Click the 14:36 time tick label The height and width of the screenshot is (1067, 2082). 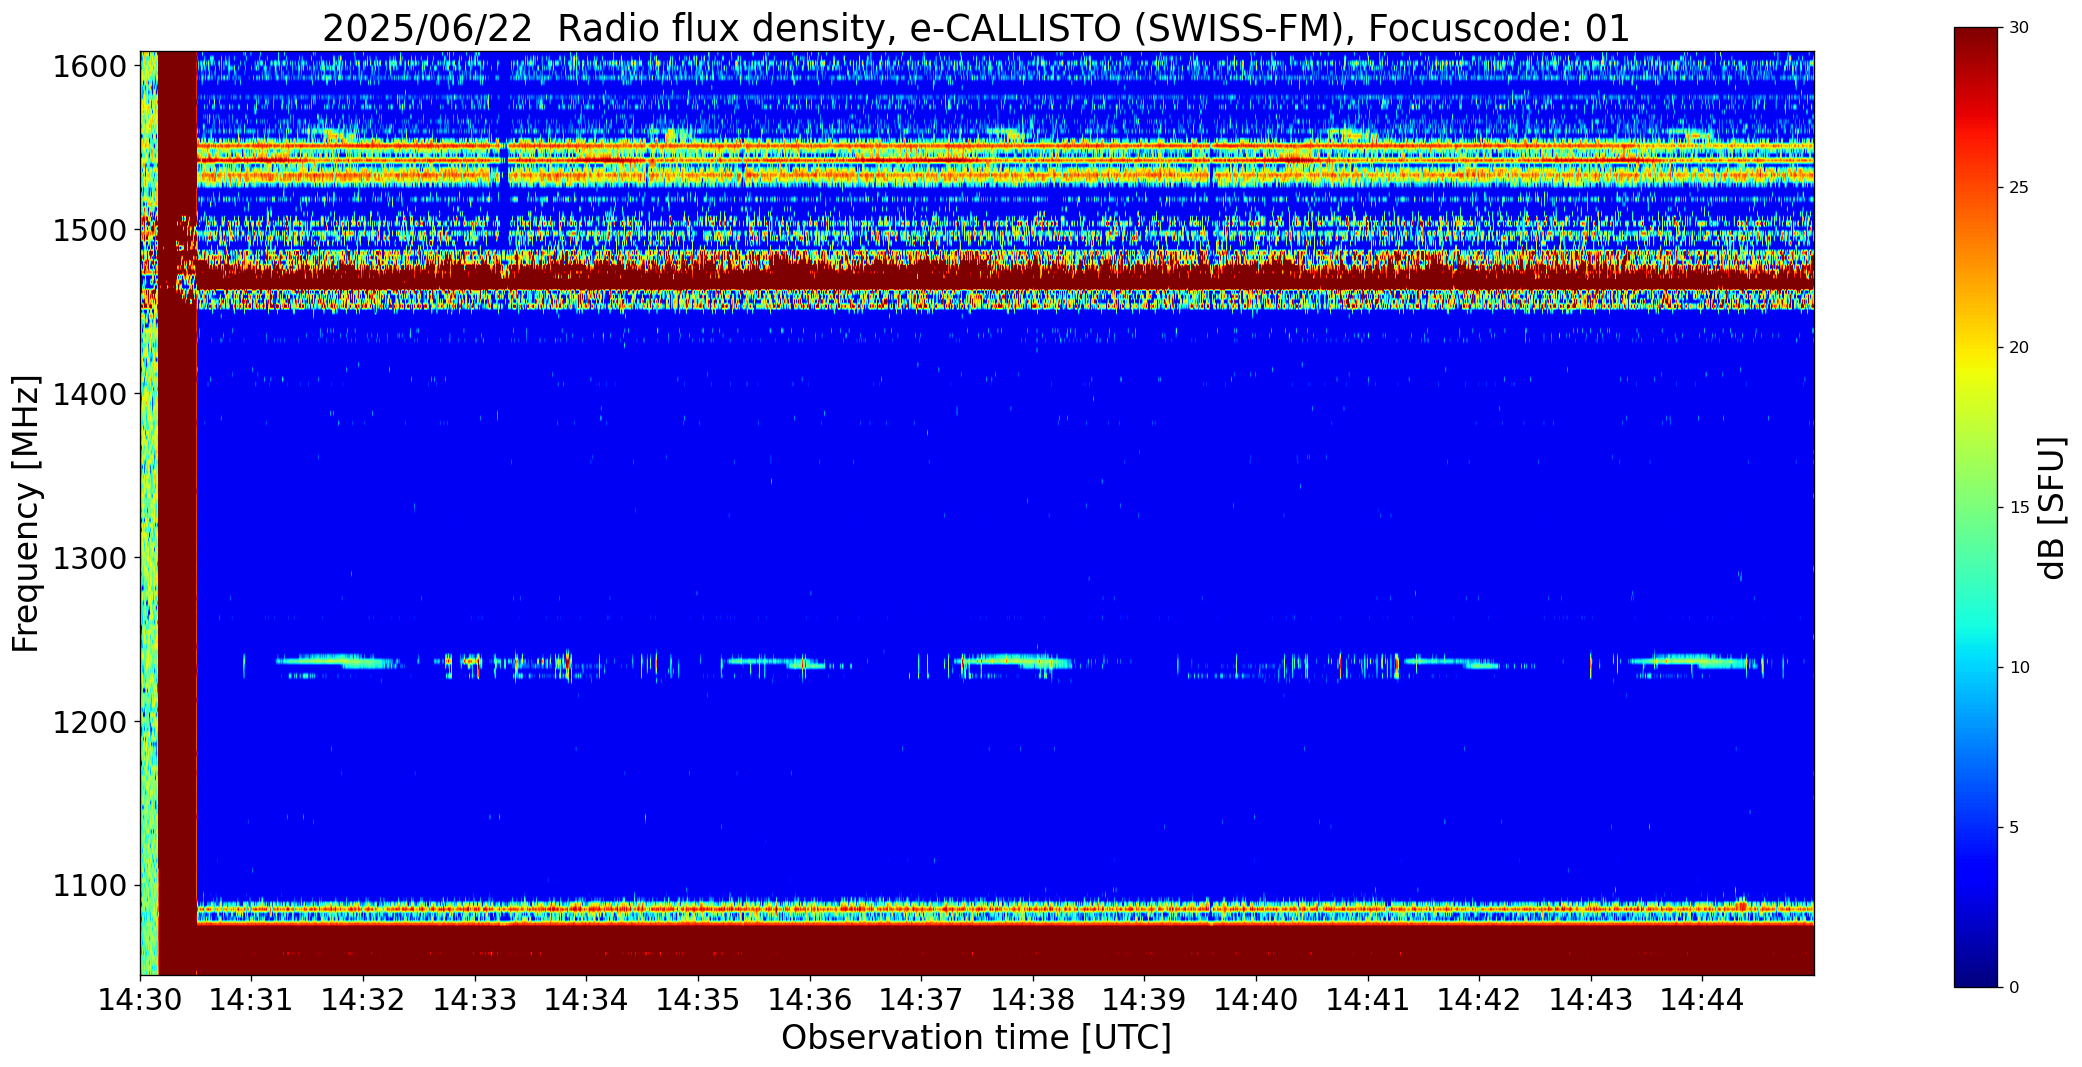[810, 1000]
